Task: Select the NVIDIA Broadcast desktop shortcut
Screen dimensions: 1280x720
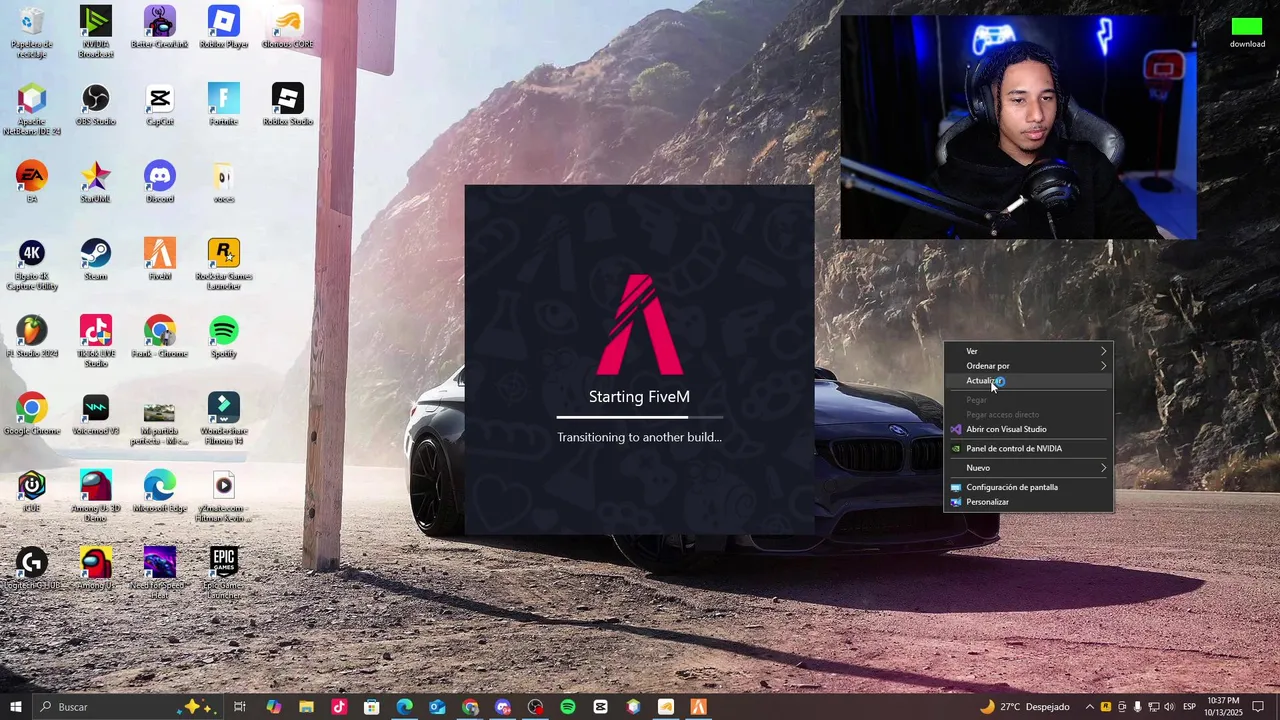Action: pos(96,32)
